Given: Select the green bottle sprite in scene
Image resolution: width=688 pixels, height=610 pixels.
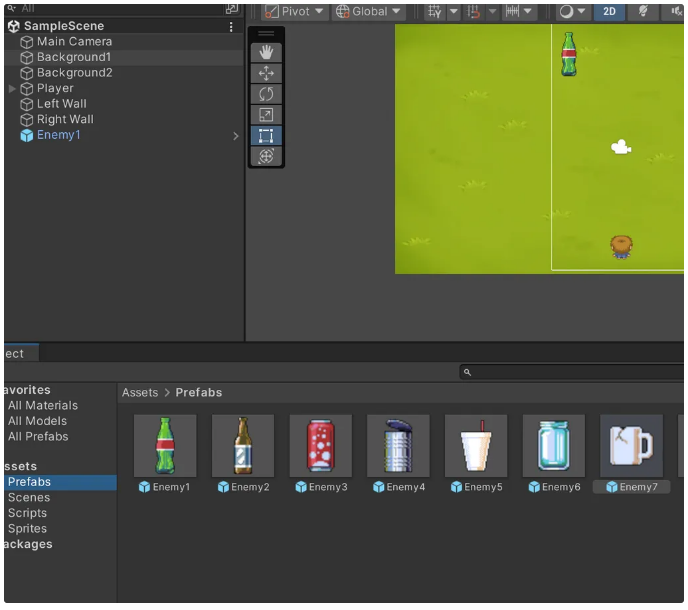Looking at the screenshot, I should click(569, 54).
